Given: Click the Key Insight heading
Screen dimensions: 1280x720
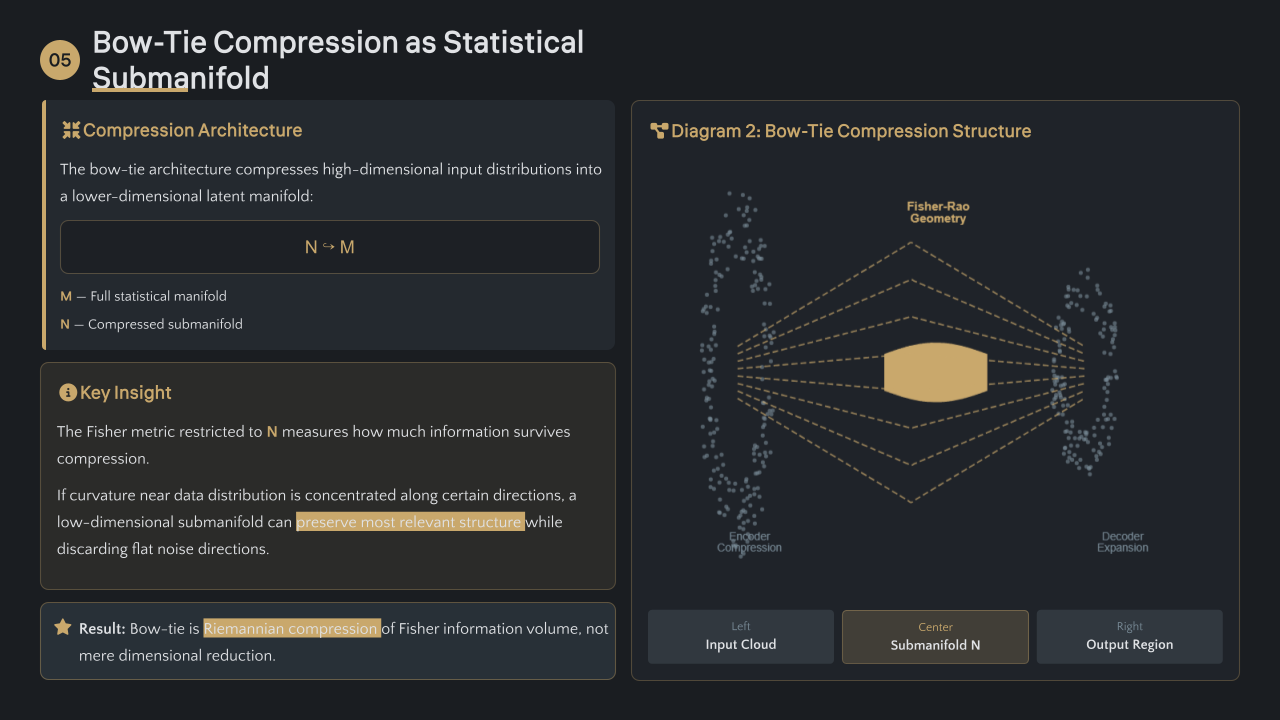Looking at the screenshot, I should [x=126, y=393].
